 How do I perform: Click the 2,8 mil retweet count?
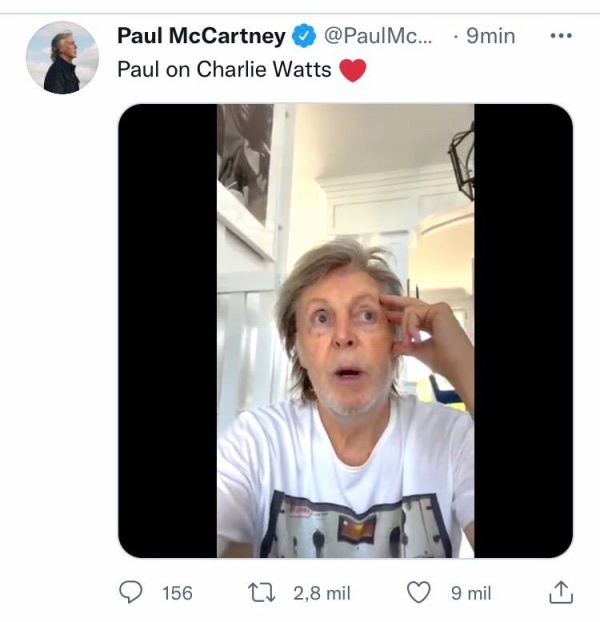click(x=321, y=593)
